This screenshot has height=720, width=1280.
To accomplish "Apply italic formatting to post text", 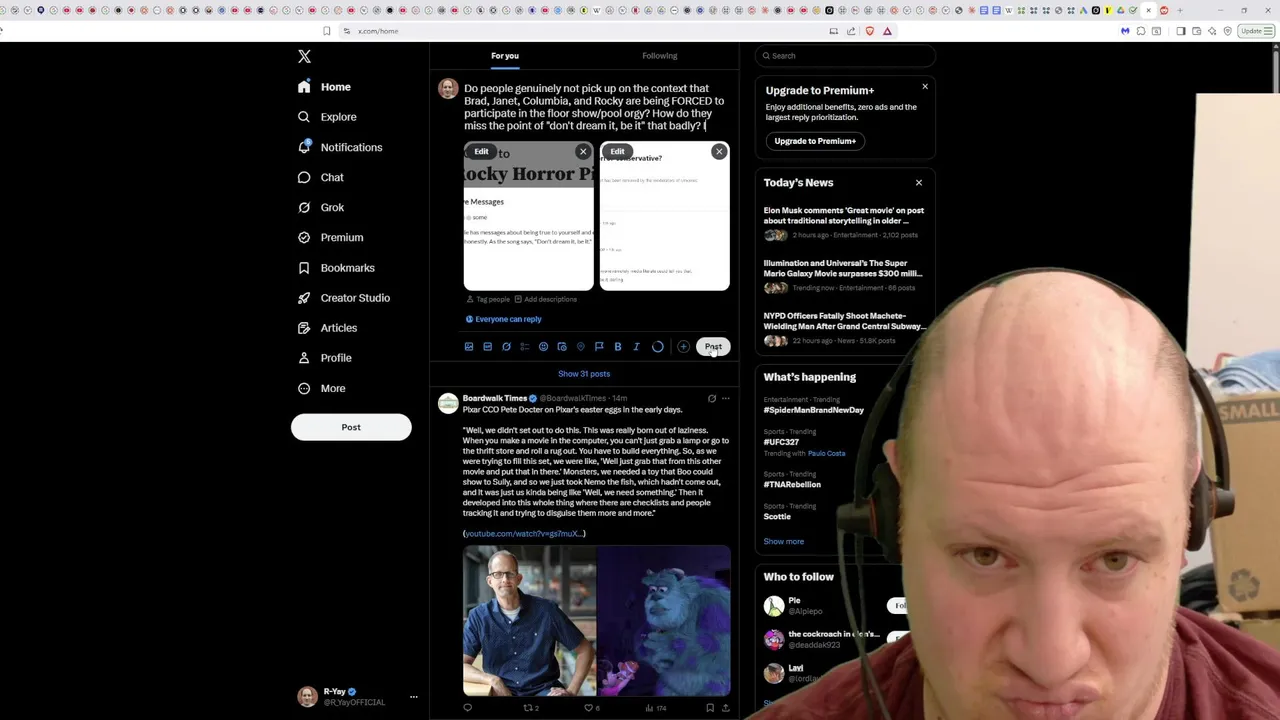I will click(x=636, y=347).
